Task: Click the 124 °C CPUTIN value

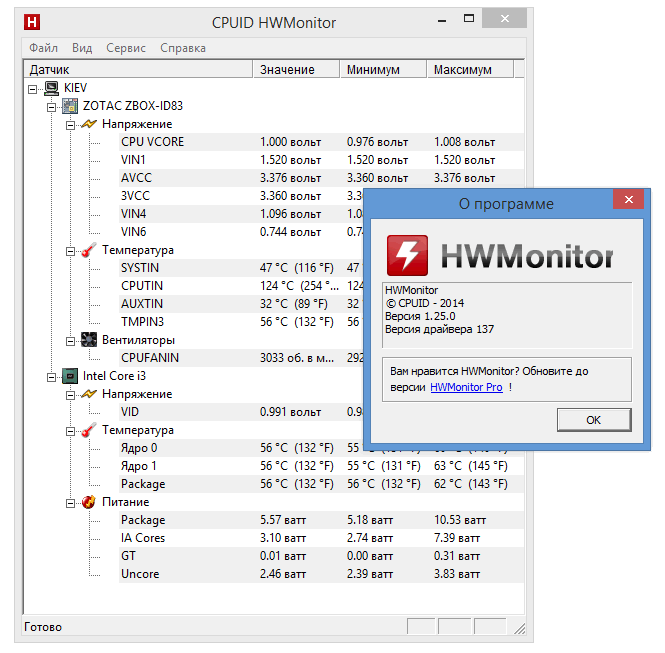Action: [299, 286]
